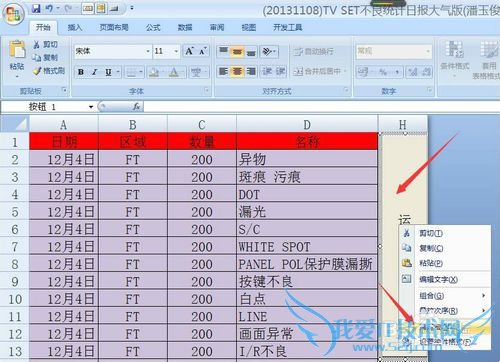This screenshot has width=500, height=362.
Task: Align text left
Action: [x=223, y=71]
